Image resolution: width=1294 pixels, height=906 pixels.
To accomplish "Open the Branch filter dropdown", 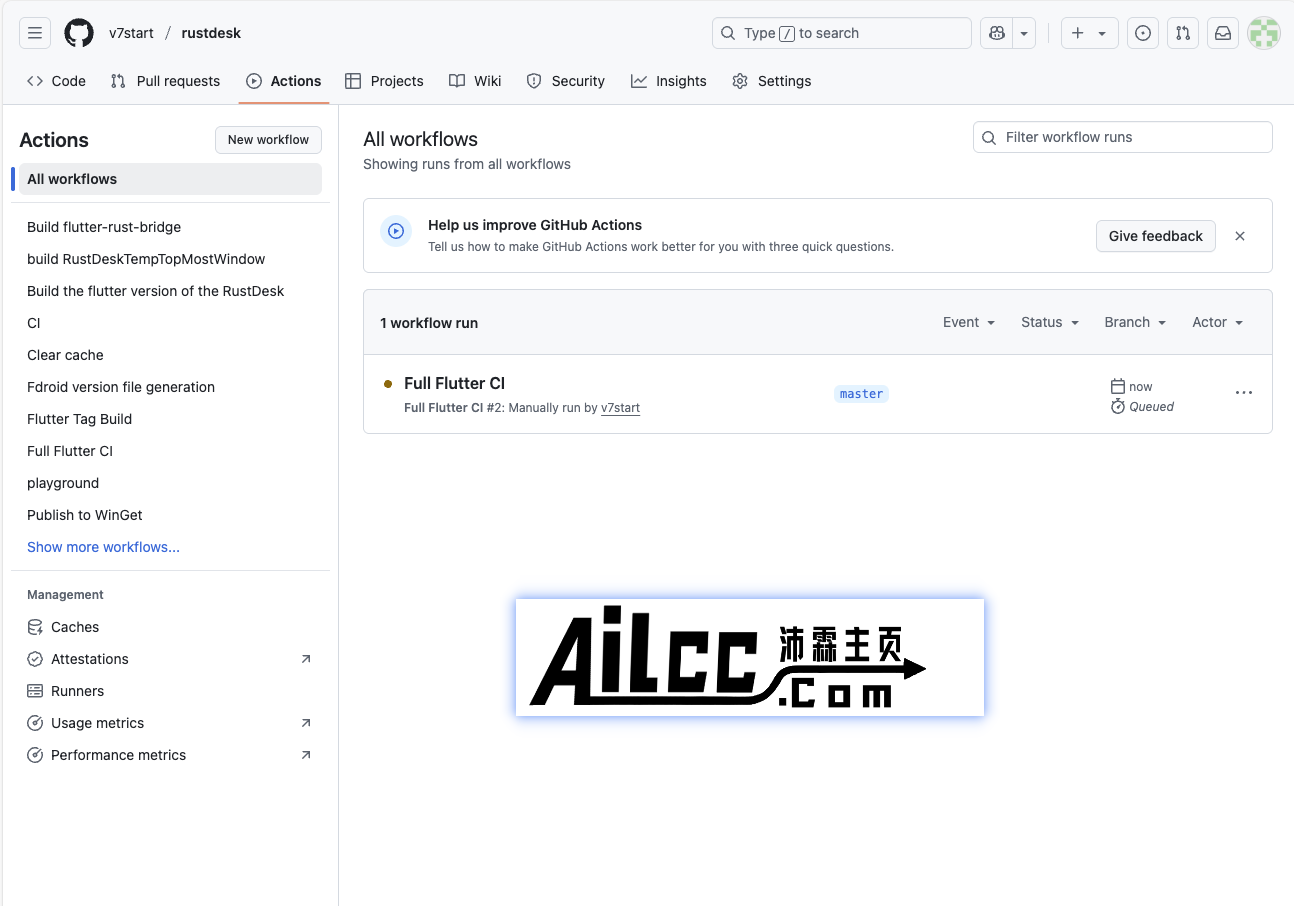I will [1135, 322].
